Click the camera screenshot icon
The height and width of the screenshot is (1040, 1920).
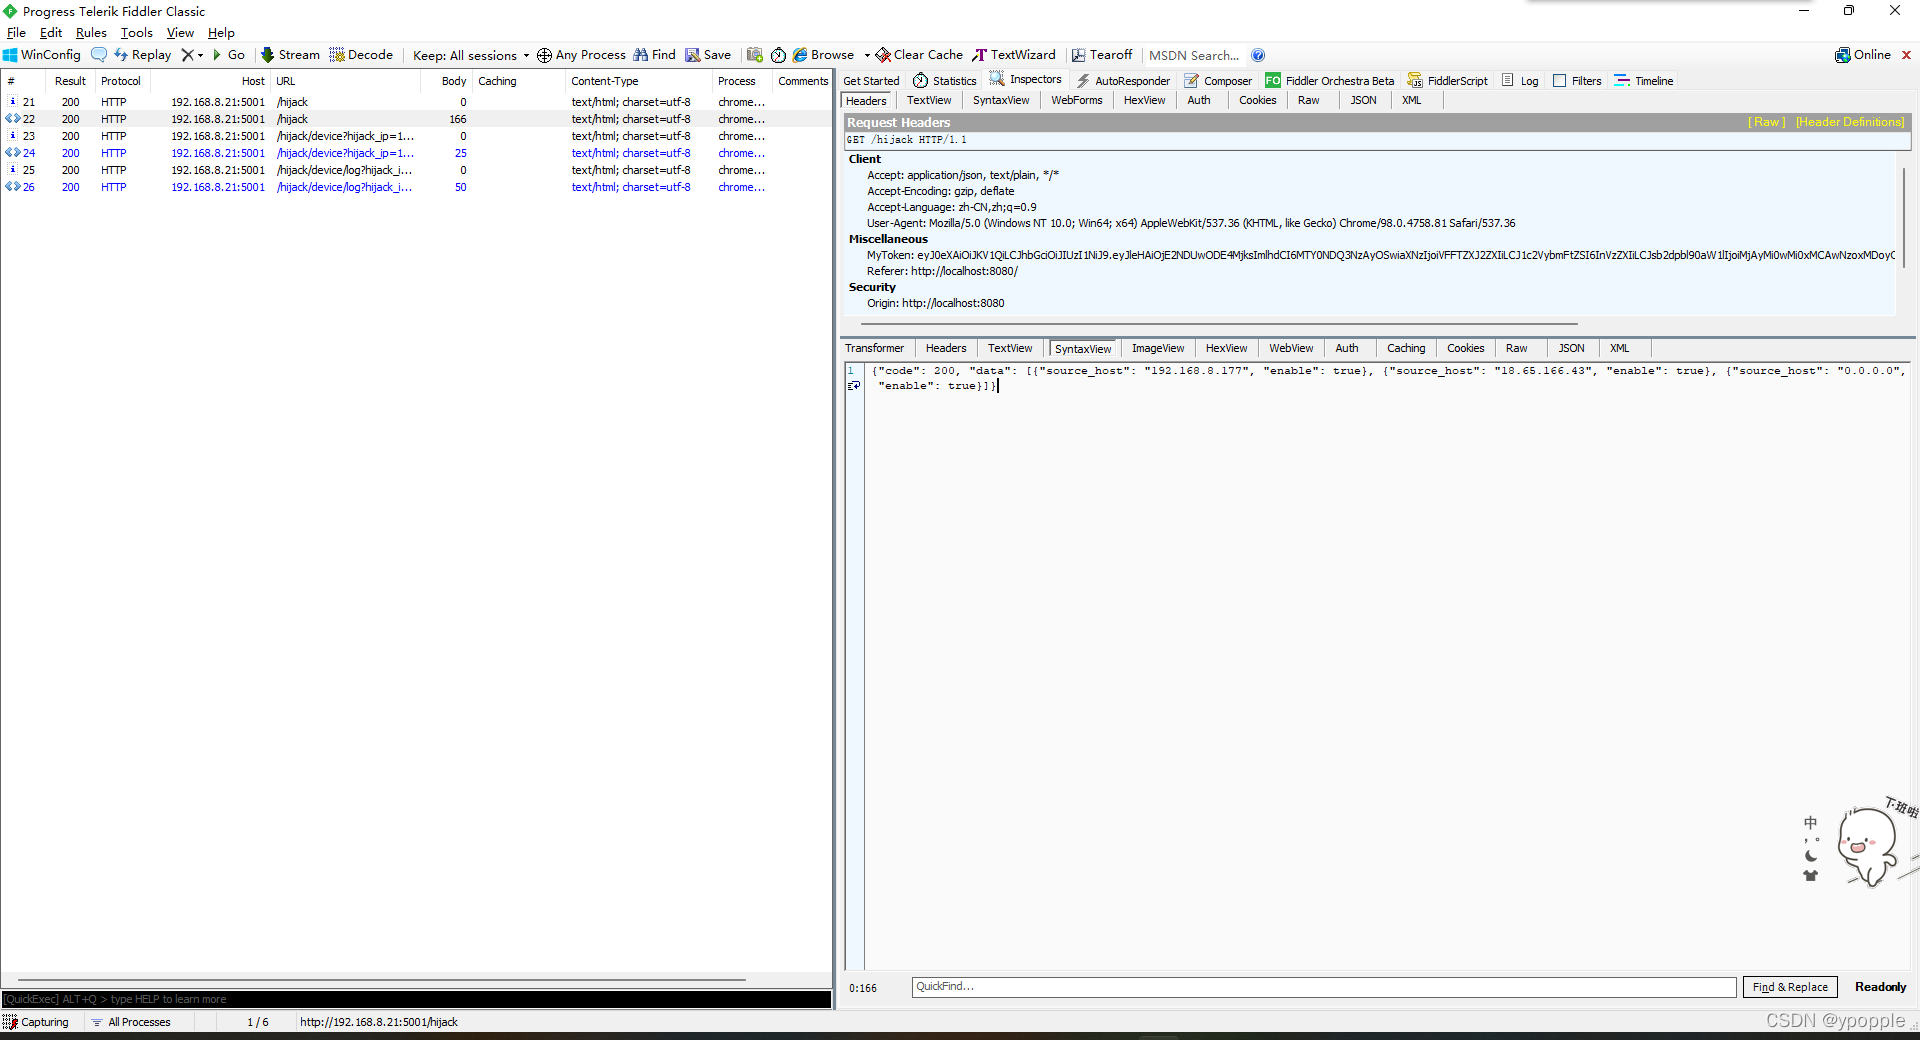(x=755, y=55)
